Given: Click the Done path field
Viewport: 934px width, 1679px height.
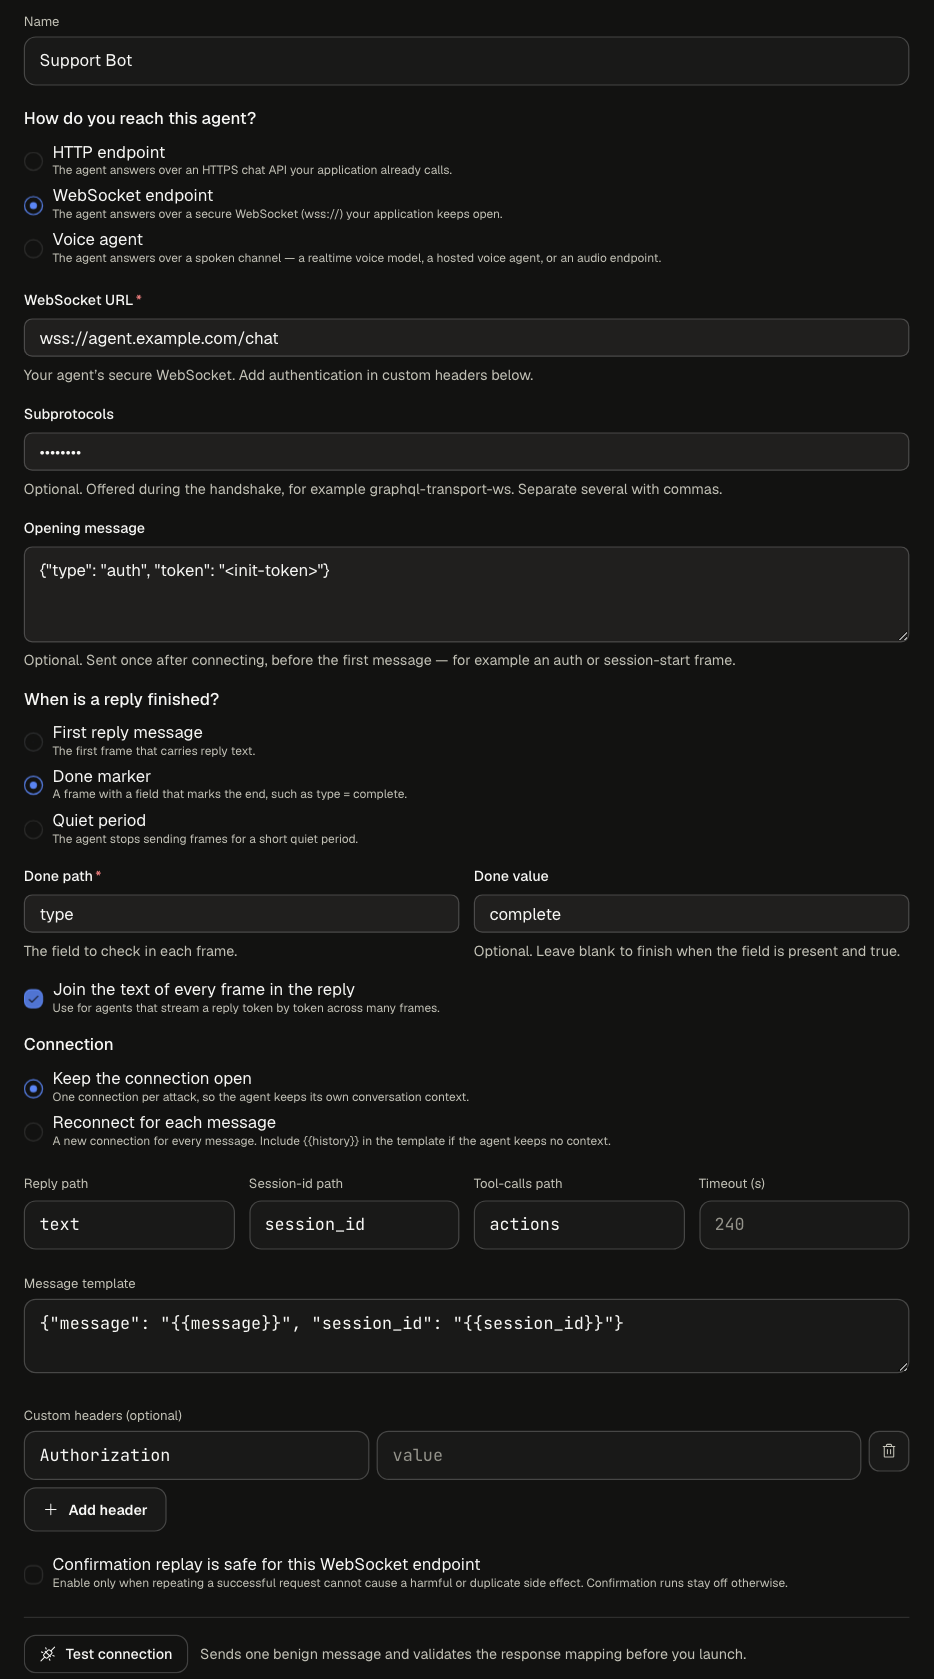Looking at the screenshot, I should 241,914.
